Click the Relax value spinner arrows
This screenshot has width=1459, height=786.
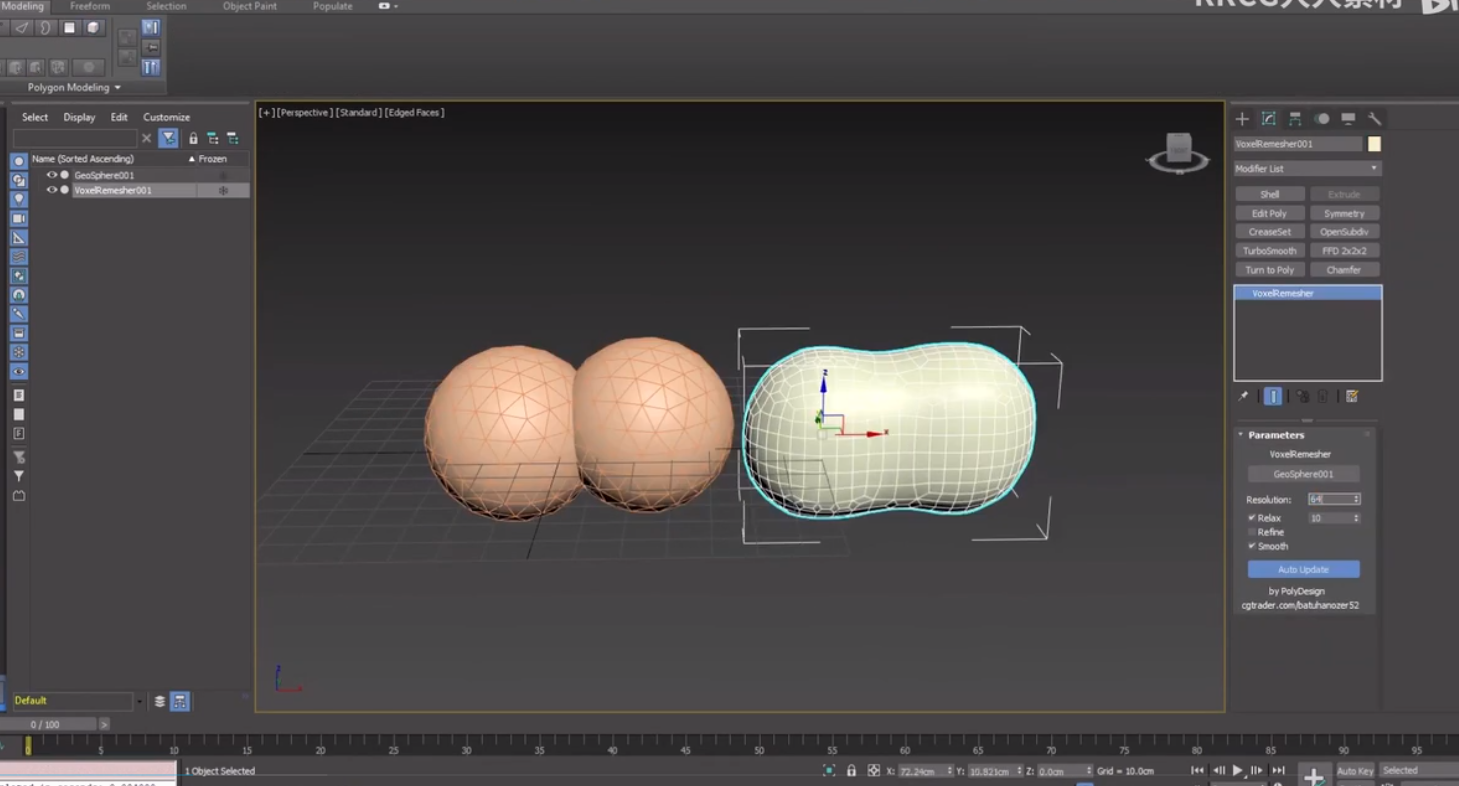click(1356, 518)
